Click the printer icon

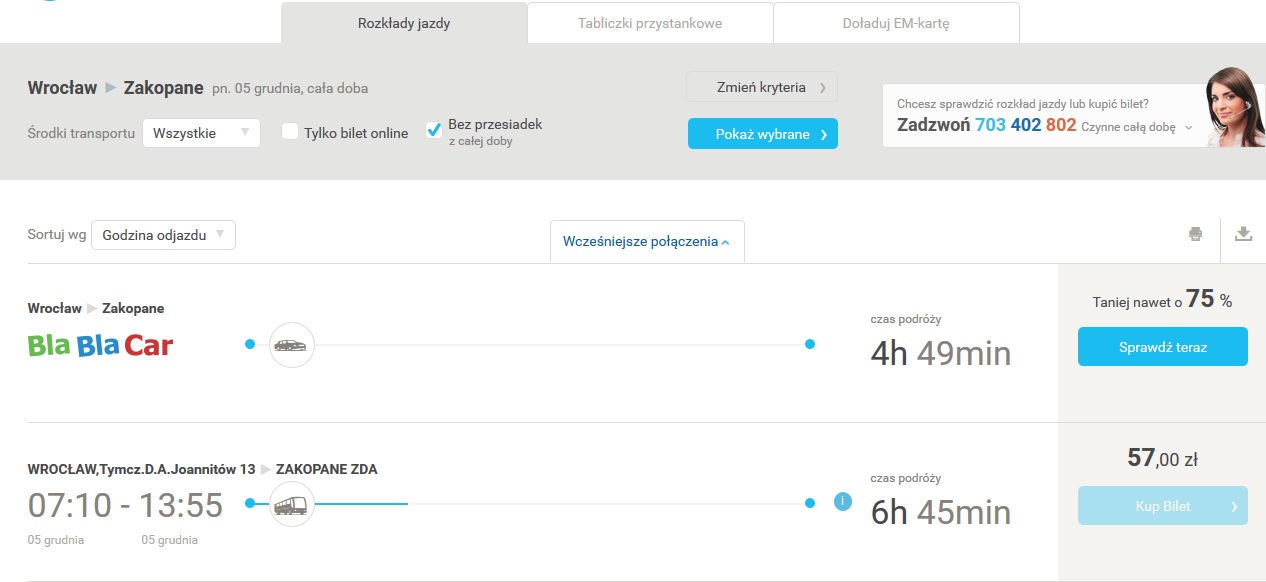(x=1195, y=234)
